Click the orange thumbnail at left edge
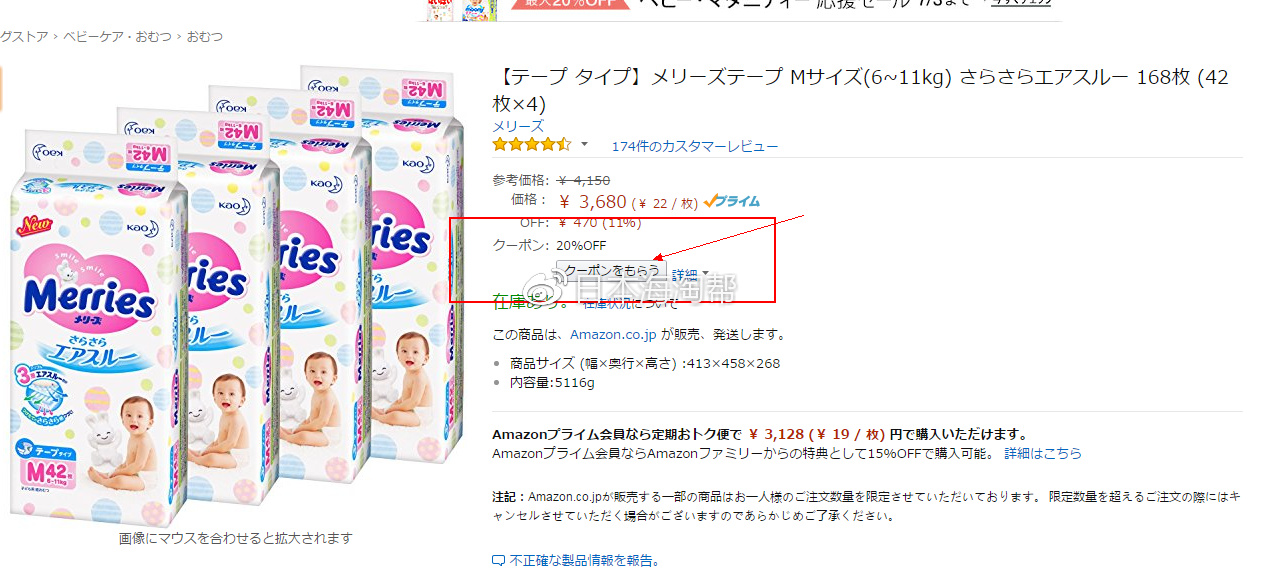Image resolution: width=1263 pixels, height=576 pixels. coord(2,88)
